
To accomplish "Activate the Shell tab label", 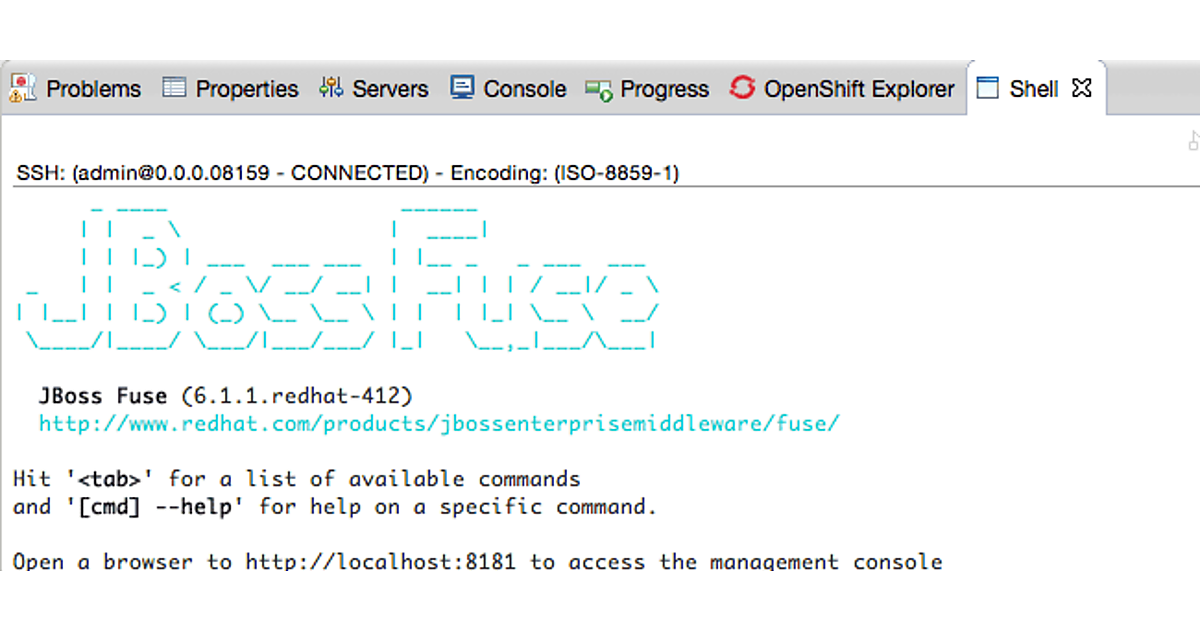I will pos(1033,89).
